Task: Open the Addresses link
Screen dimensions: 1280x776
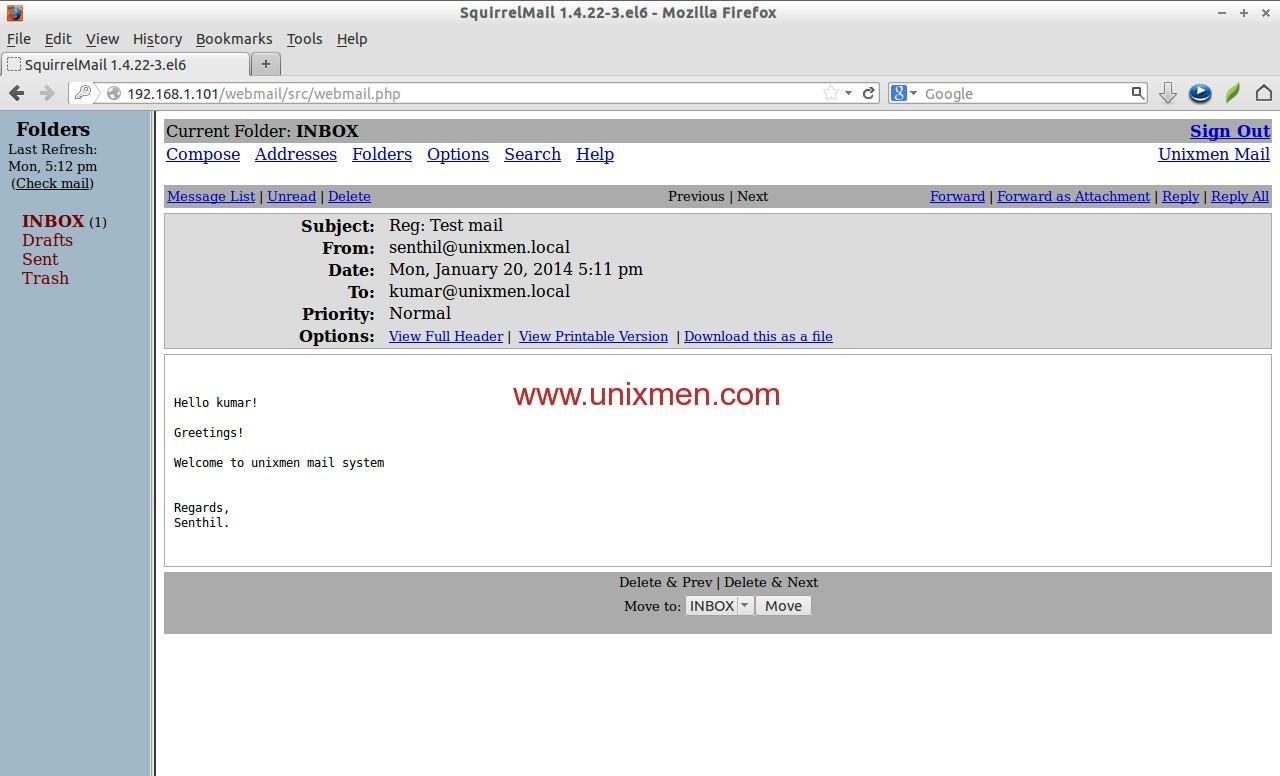Action: click(x=296, y=154)
